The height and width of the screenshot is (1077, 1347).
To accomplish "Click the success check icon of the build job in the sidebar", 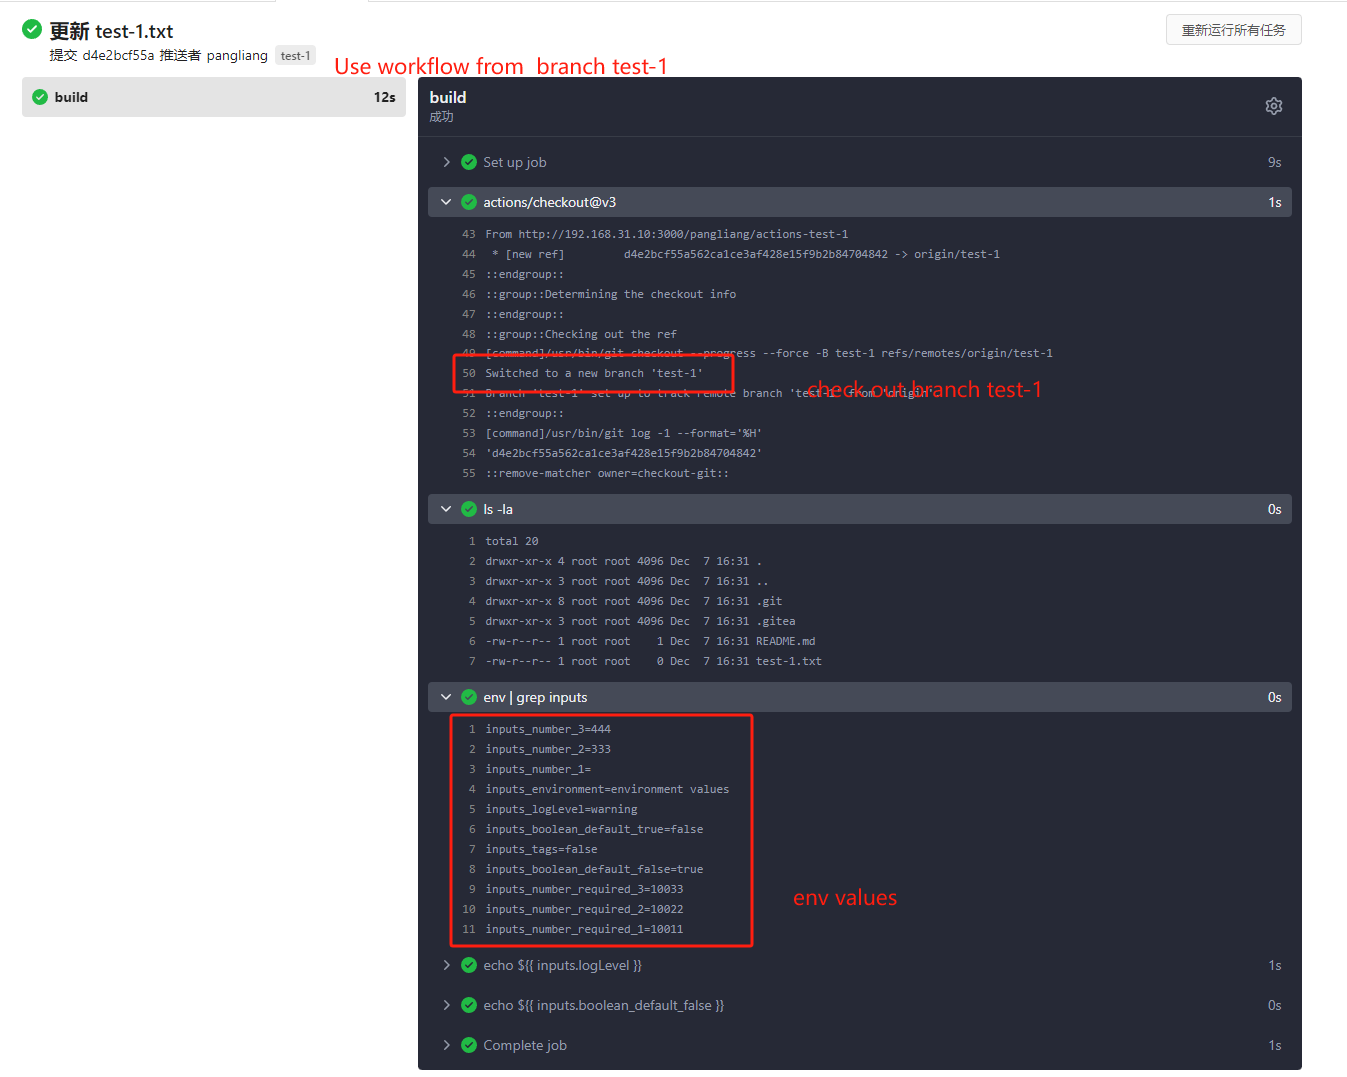I will coord(40,97).
